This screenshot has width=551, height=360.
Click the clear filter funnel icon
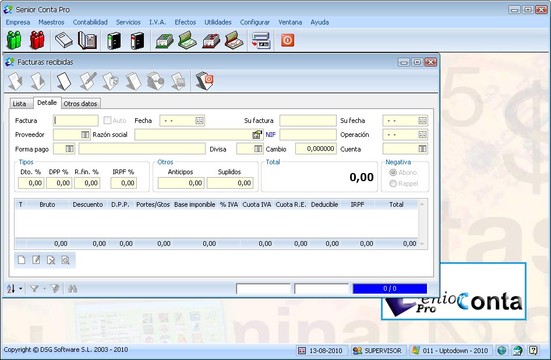[x=55, y=289]
